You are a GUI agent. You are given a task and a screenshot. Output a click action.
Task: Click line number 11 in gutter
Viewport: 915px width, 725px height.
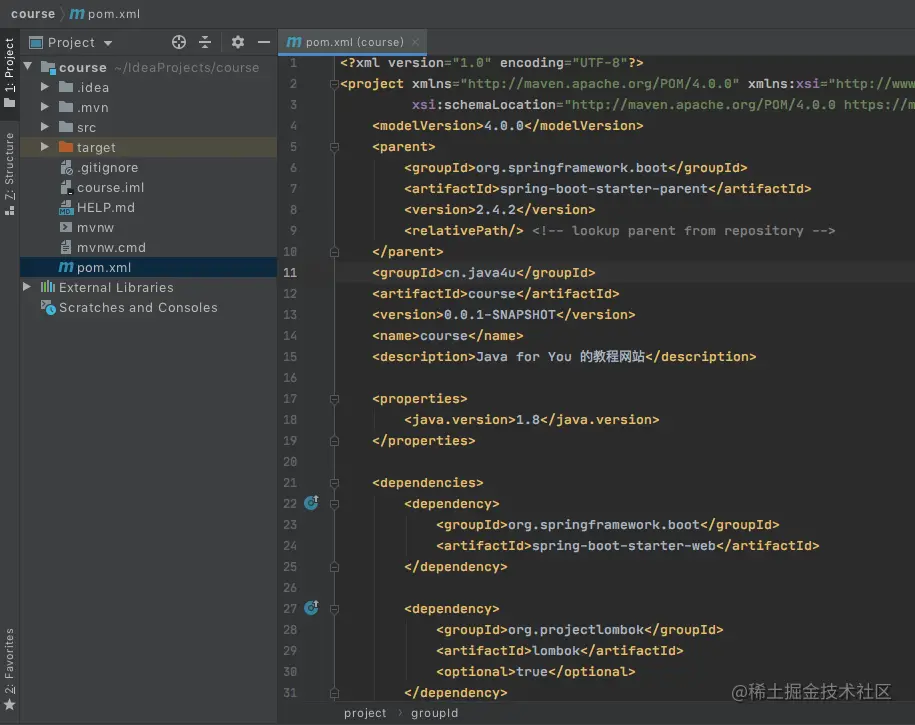tap(290, 273)
